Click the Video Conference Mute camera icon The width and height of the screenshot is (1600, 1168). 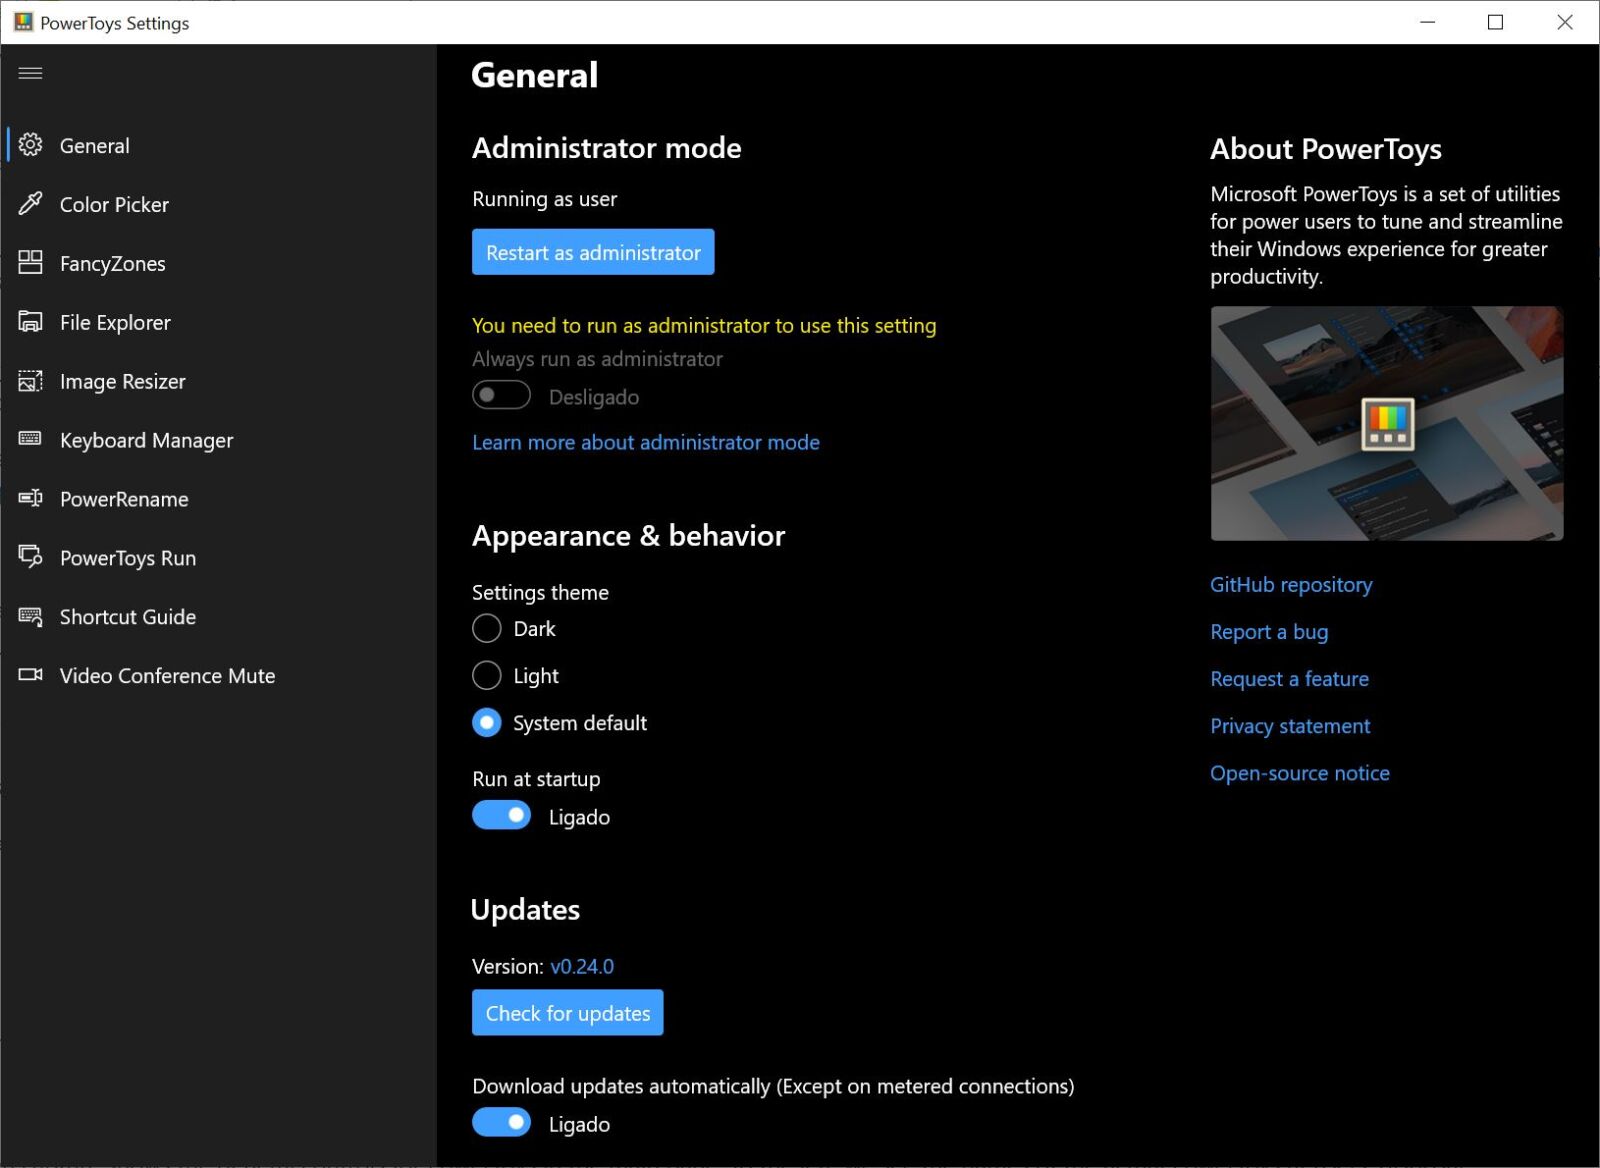pyautogui.click(x=30, y=675)
